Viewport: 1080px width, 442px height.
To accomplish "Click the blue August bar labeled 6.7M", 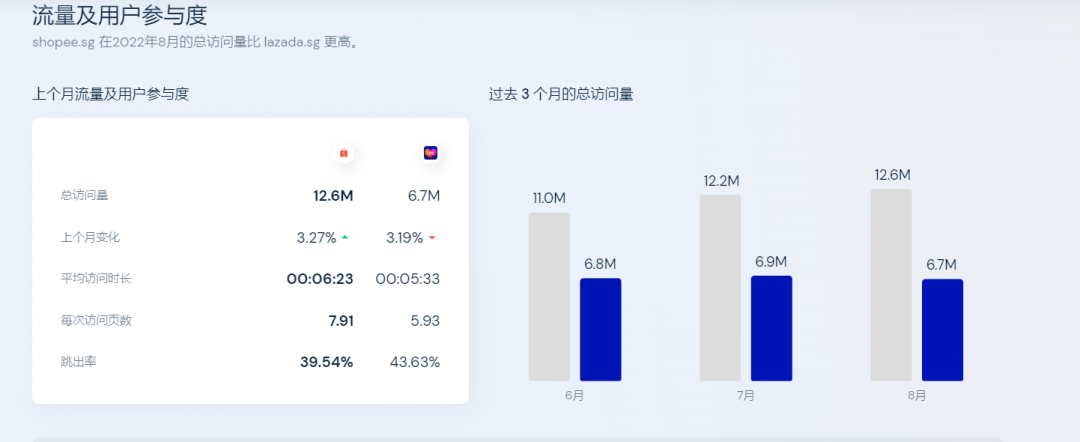I will [942, 330].
